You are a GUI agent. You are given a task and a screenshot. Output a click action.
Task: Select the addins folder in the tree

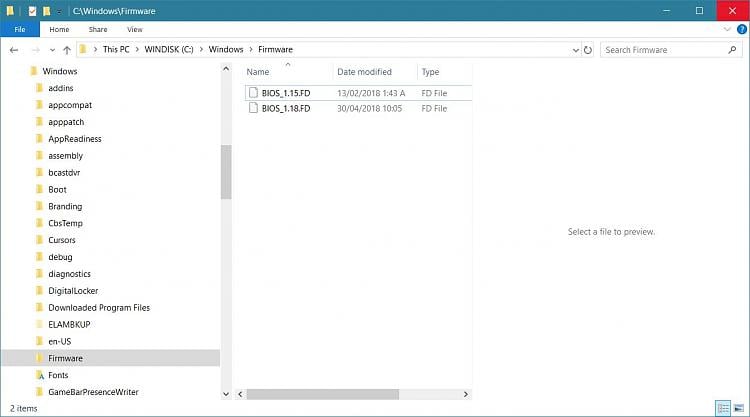61,88
